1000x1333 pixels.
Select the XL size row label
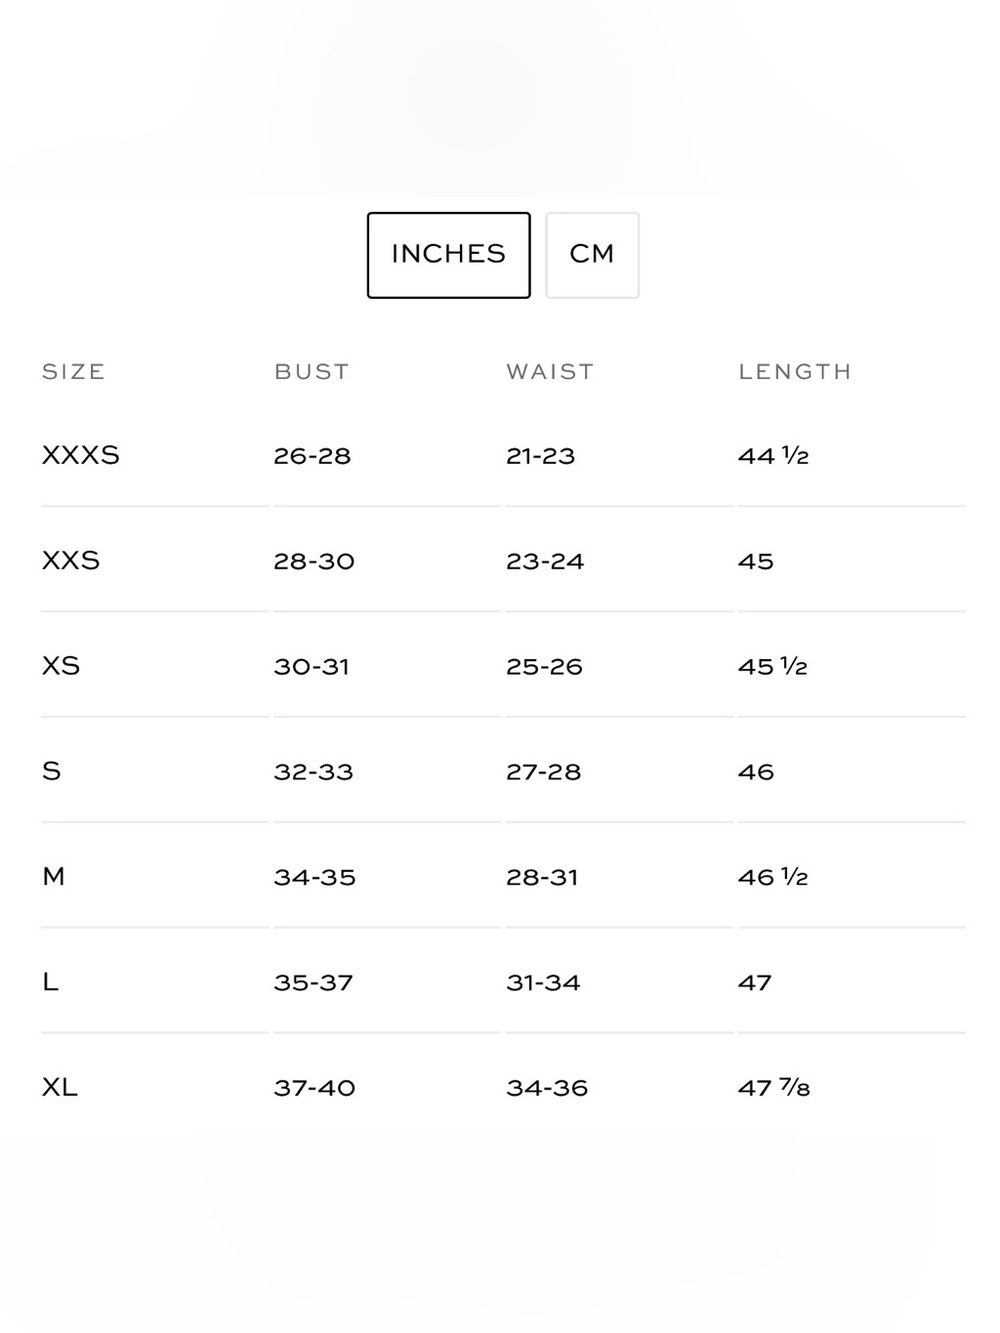click(x=60, y=1087)
